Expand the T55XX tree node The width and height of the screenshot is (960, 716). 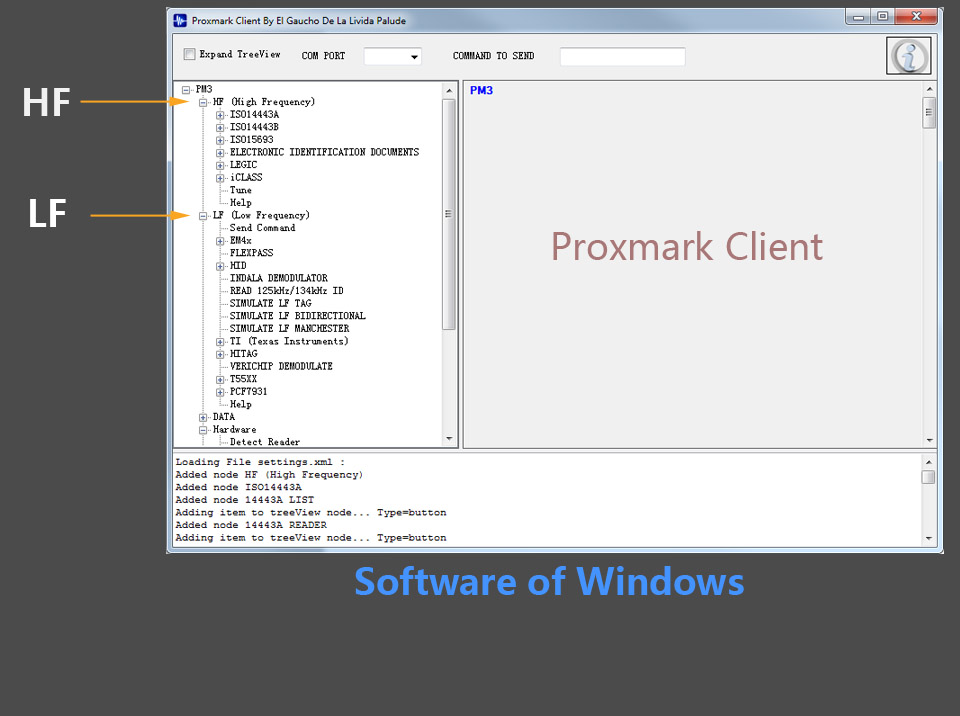(220, 380)
